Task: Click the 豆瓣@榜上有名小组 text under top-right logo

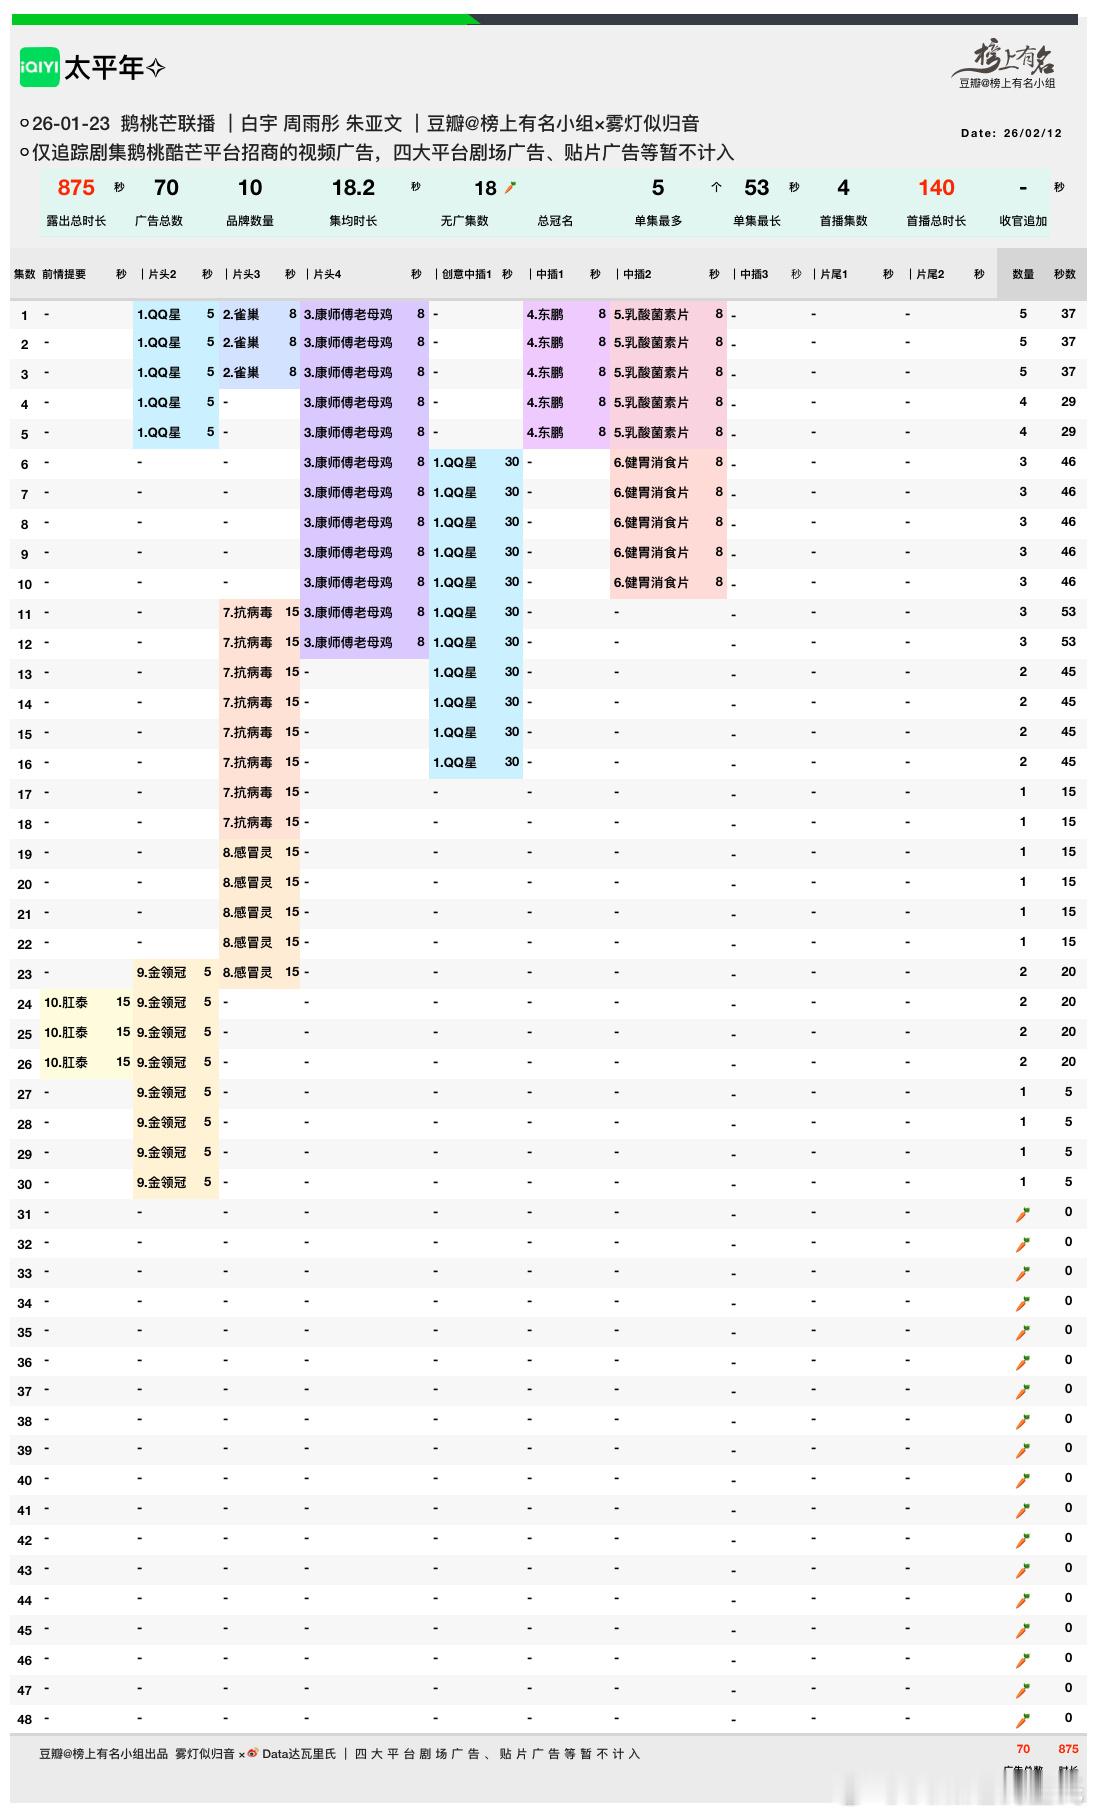Action: [x=1007, y=84]
